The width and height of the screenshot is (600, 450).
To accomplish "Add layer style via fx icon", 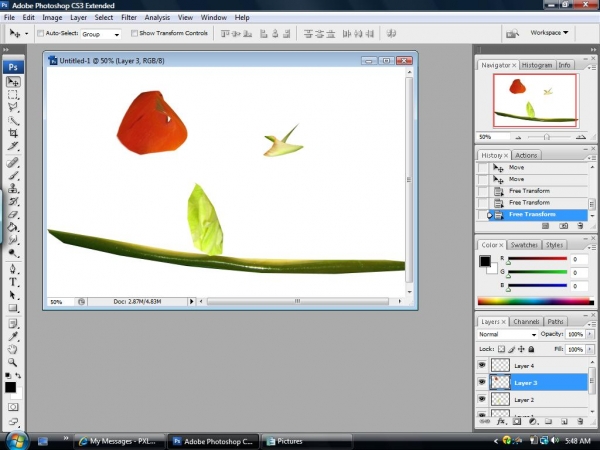I will [x=501, y=421].
